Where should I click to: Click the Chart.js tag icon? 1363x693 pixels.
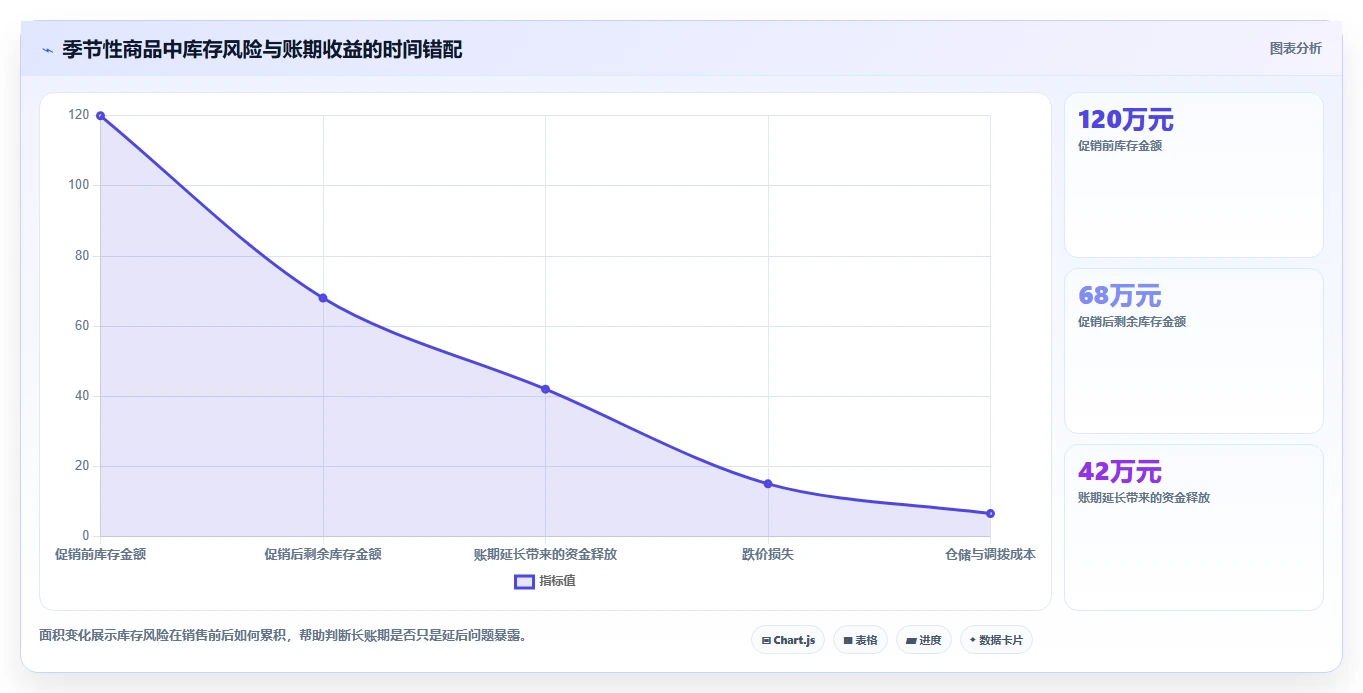[766, 640]
